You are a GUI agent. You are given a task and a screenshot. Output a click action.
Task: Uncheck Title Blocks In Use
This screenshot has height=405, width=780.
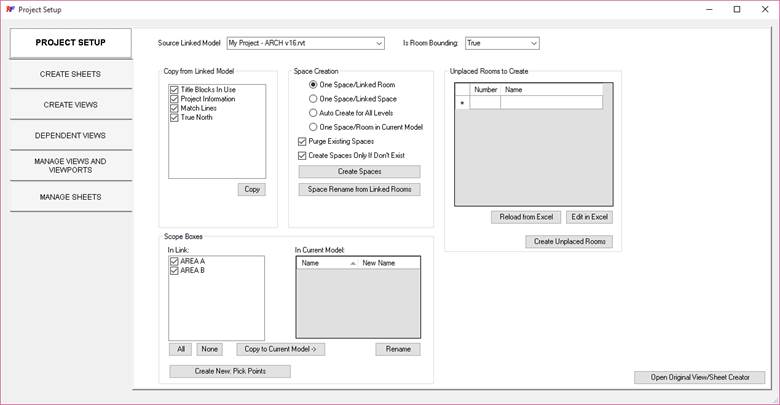click(174, 90)
